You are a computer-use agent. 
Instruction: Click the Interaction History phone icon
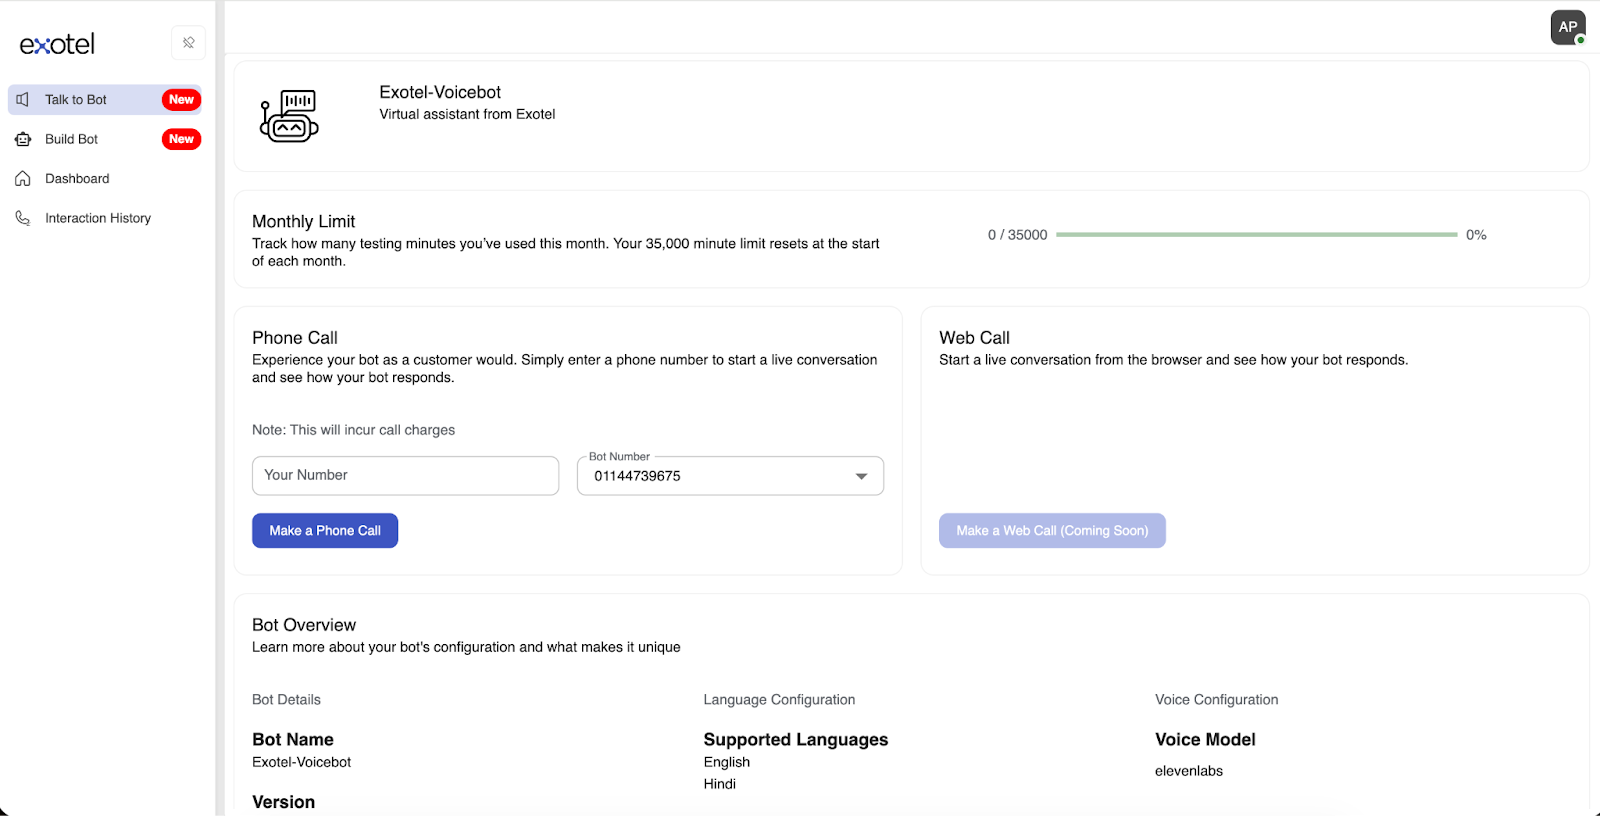click(23, 218)
